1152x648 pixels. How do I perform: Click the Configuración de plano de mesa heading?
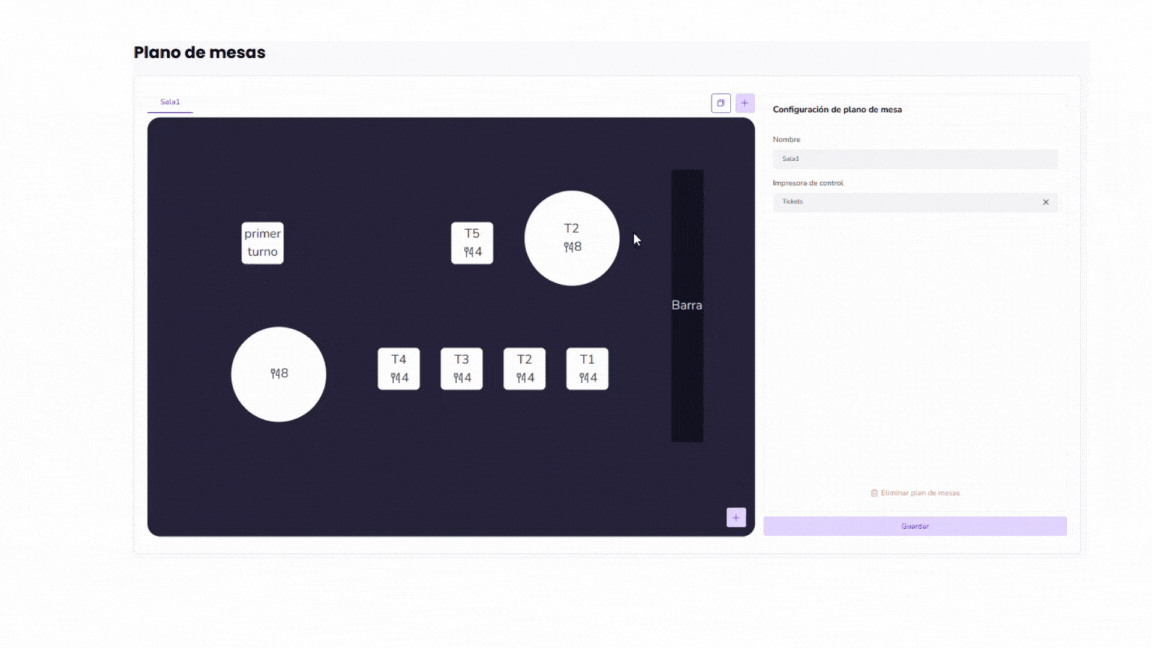[837, 110]
